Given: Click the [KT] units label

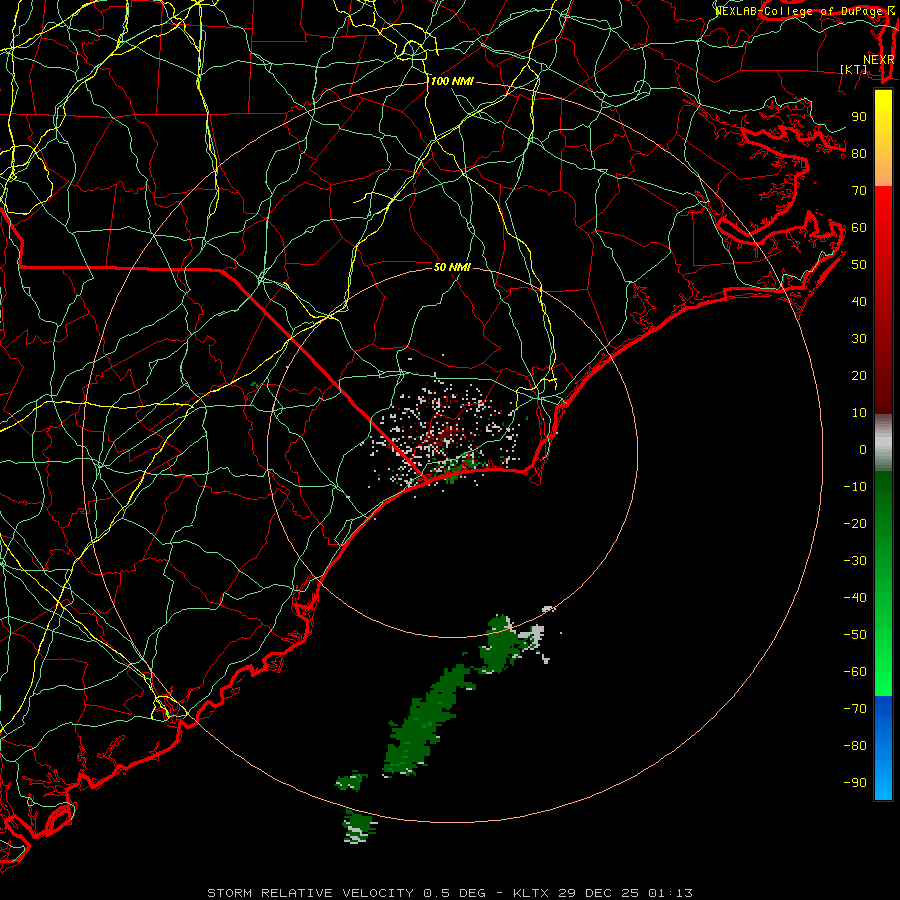Looking at the screenshot, I should click(854, 69).
